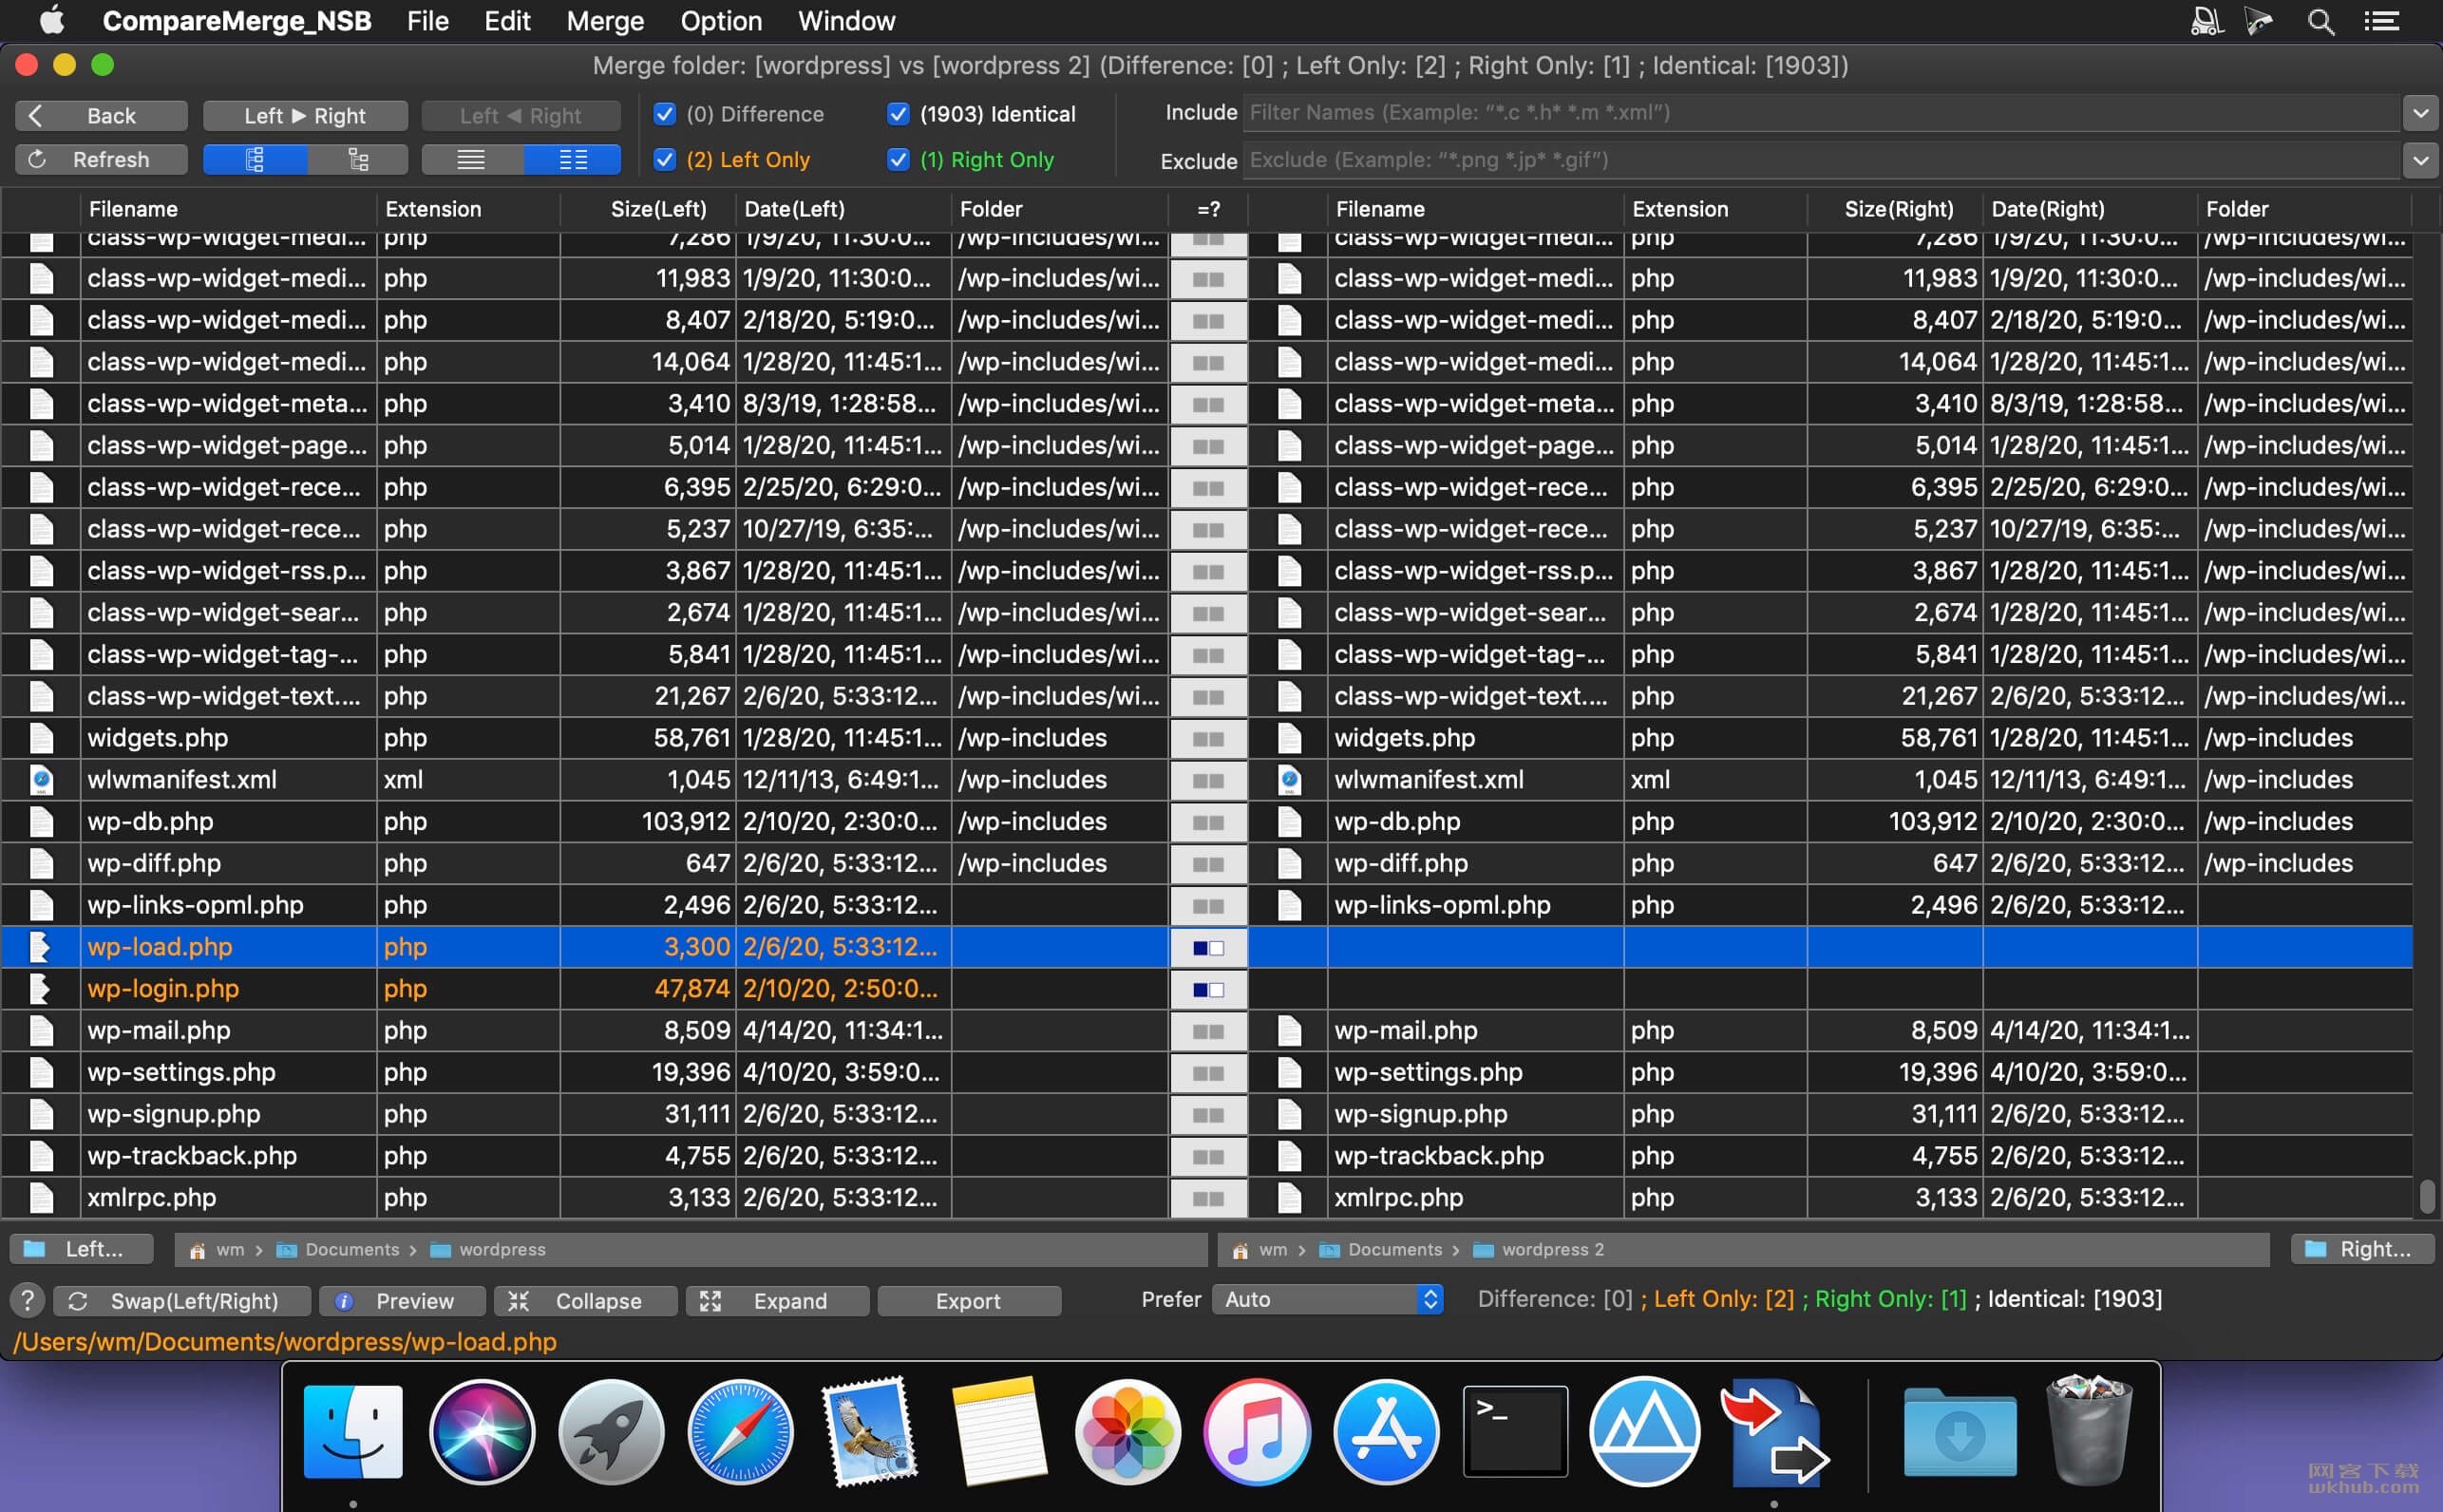
Task: Select the flat hierarchy view icon
Action: [x=358, y=159]
